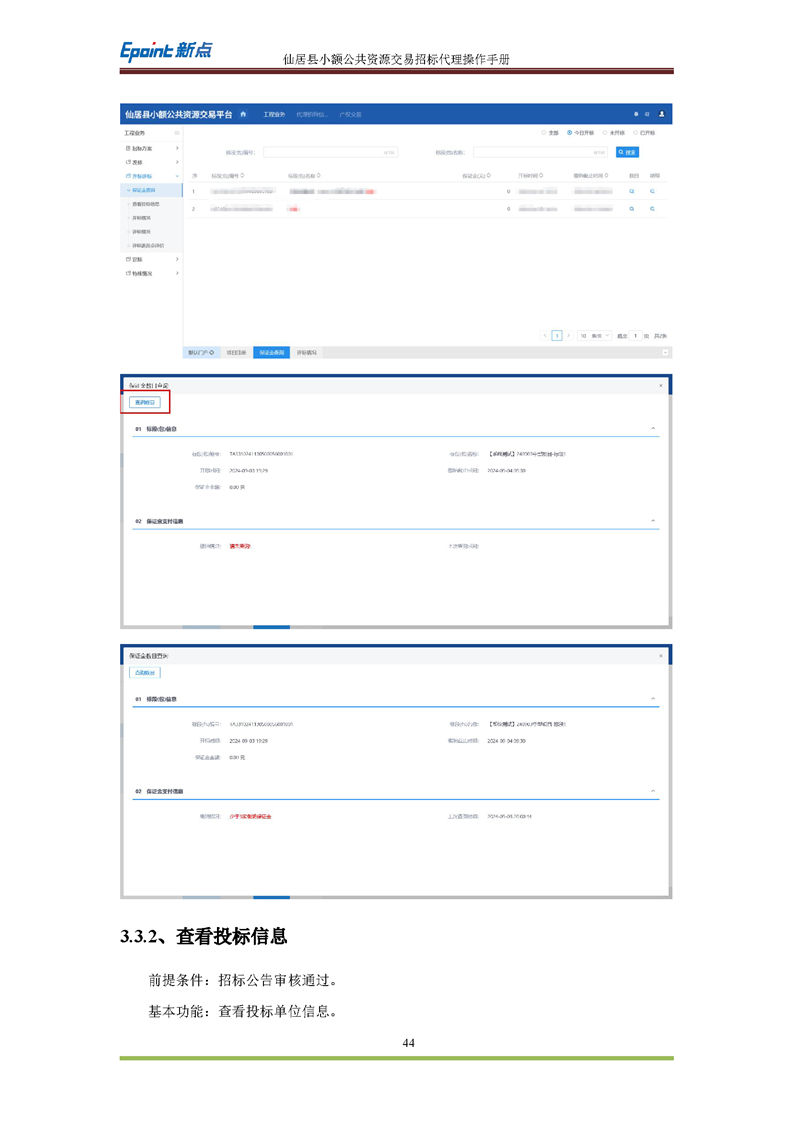
Task: Select the 已开标 radio filter
Action: click(x=634, y=133)
